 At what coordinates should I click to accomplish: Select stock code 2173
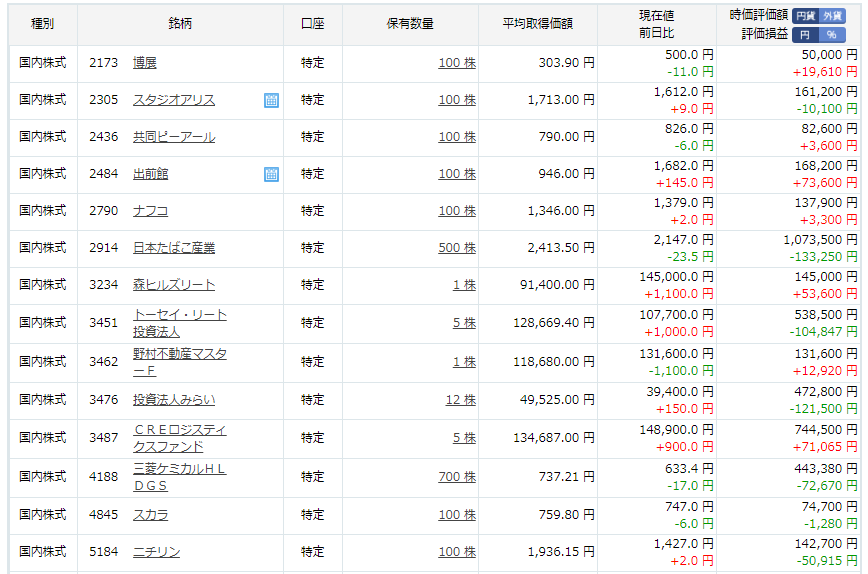click(104, 63)
